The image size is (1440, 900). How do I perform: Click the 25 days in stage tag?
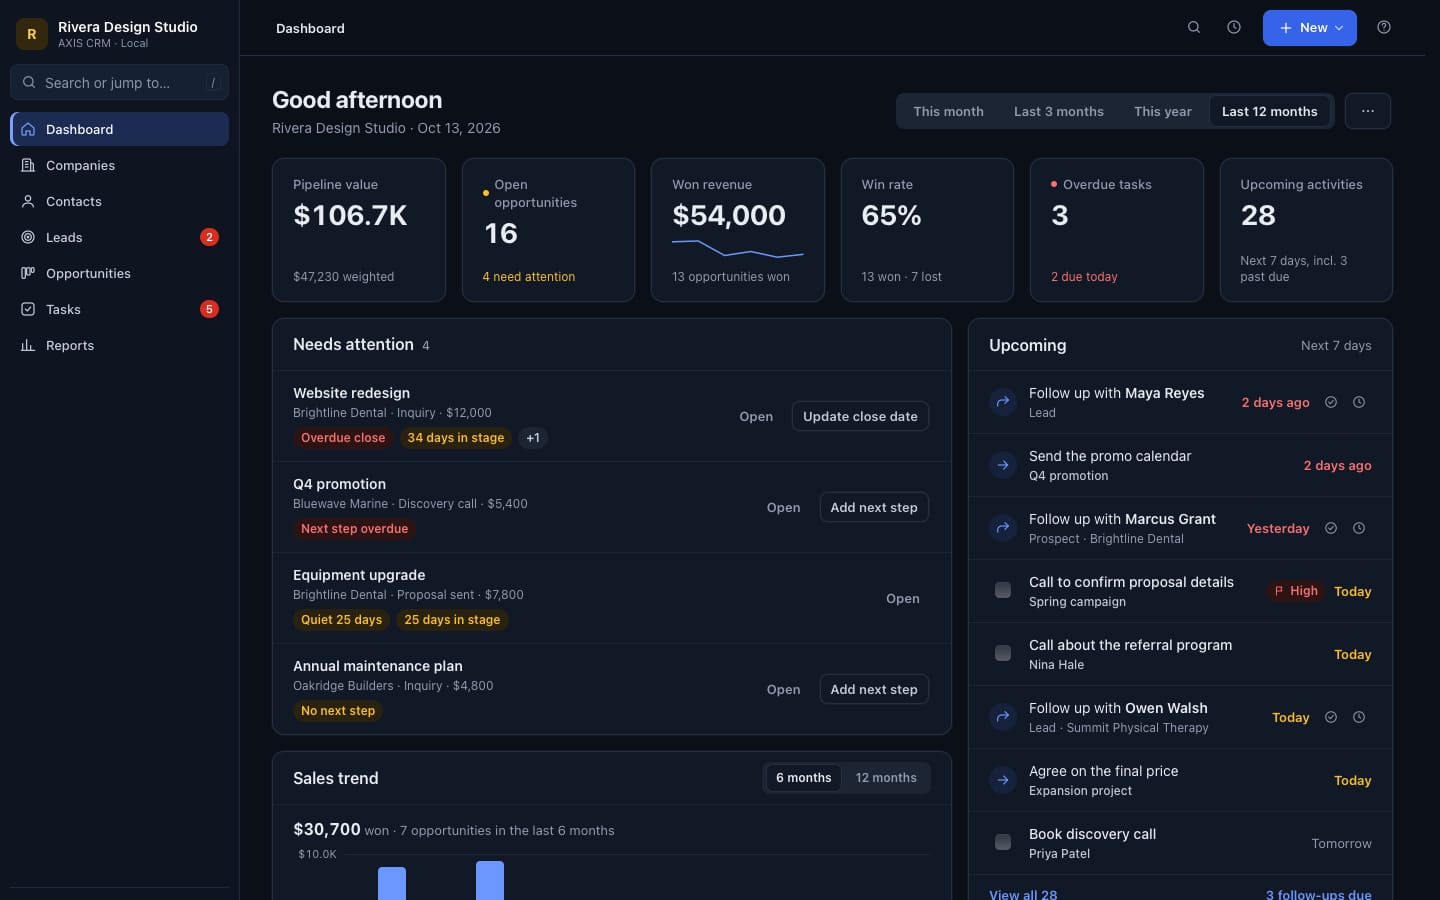pyautogui.click(x=452, y=620)
